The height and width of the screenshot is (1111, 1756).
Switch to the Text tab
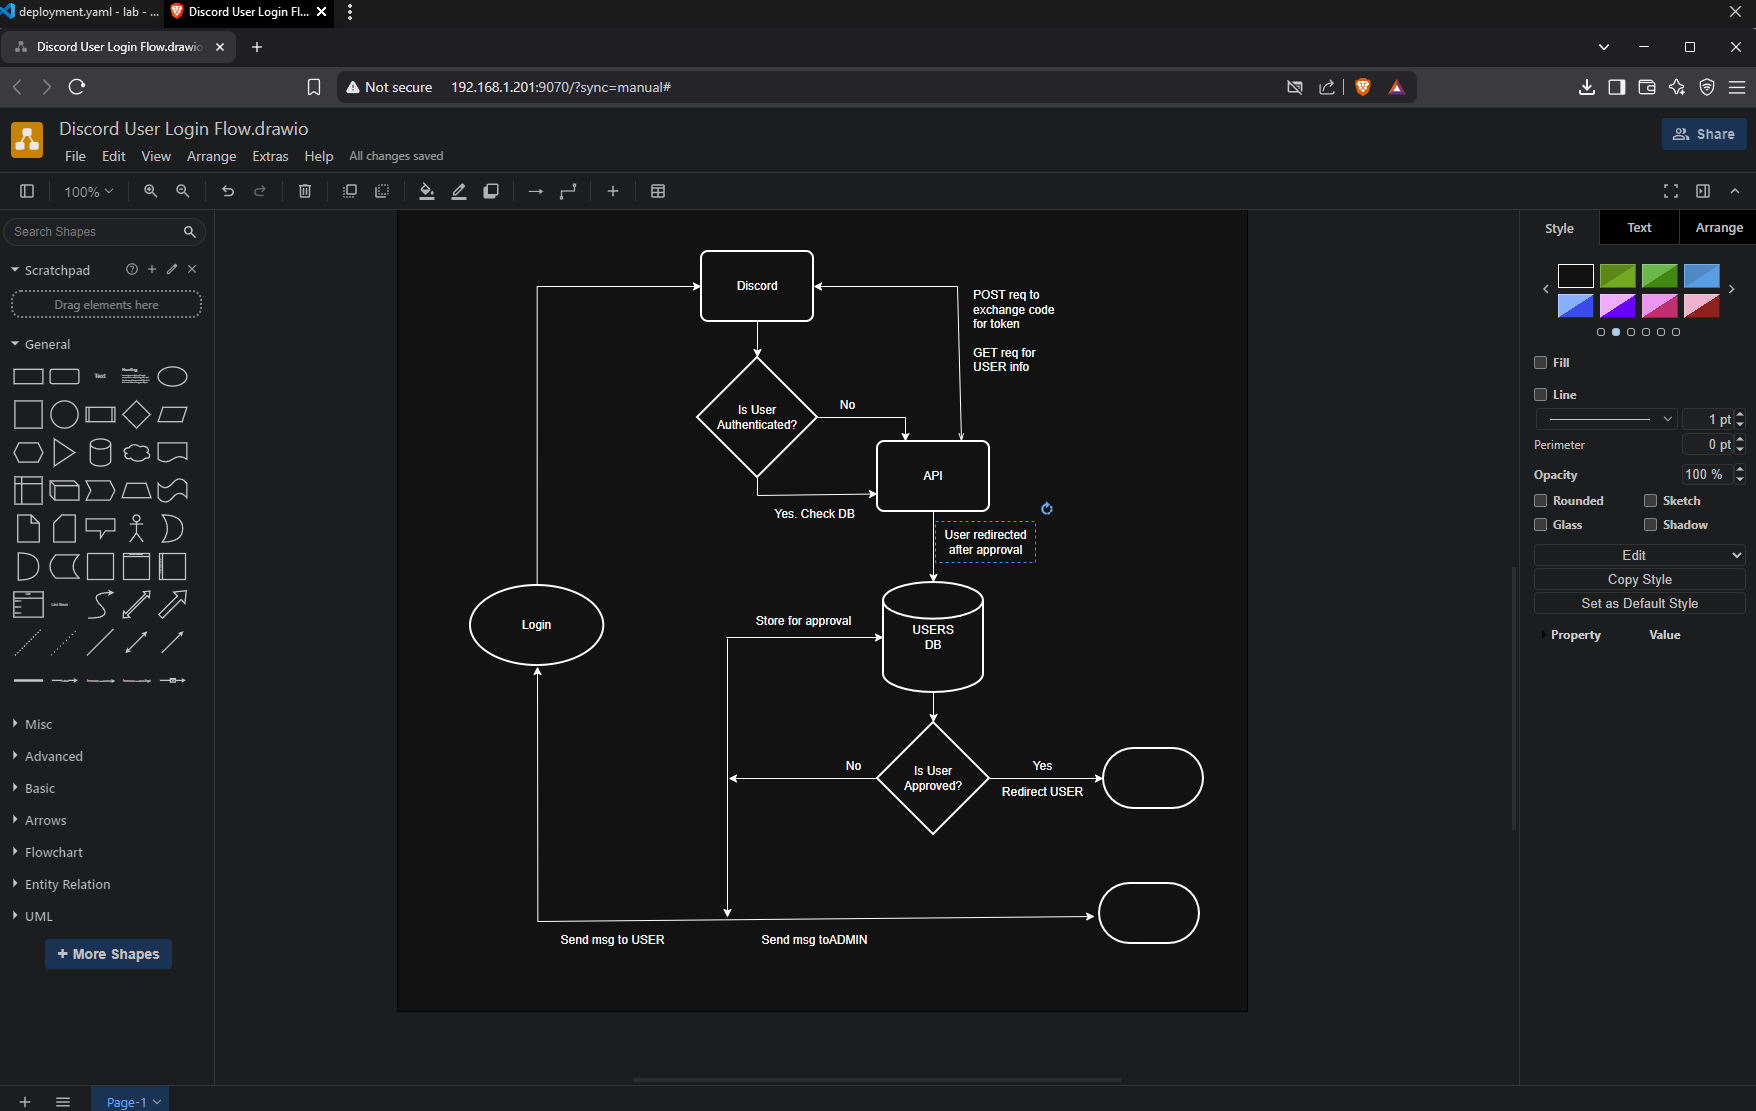click(x=1639, y=228)
